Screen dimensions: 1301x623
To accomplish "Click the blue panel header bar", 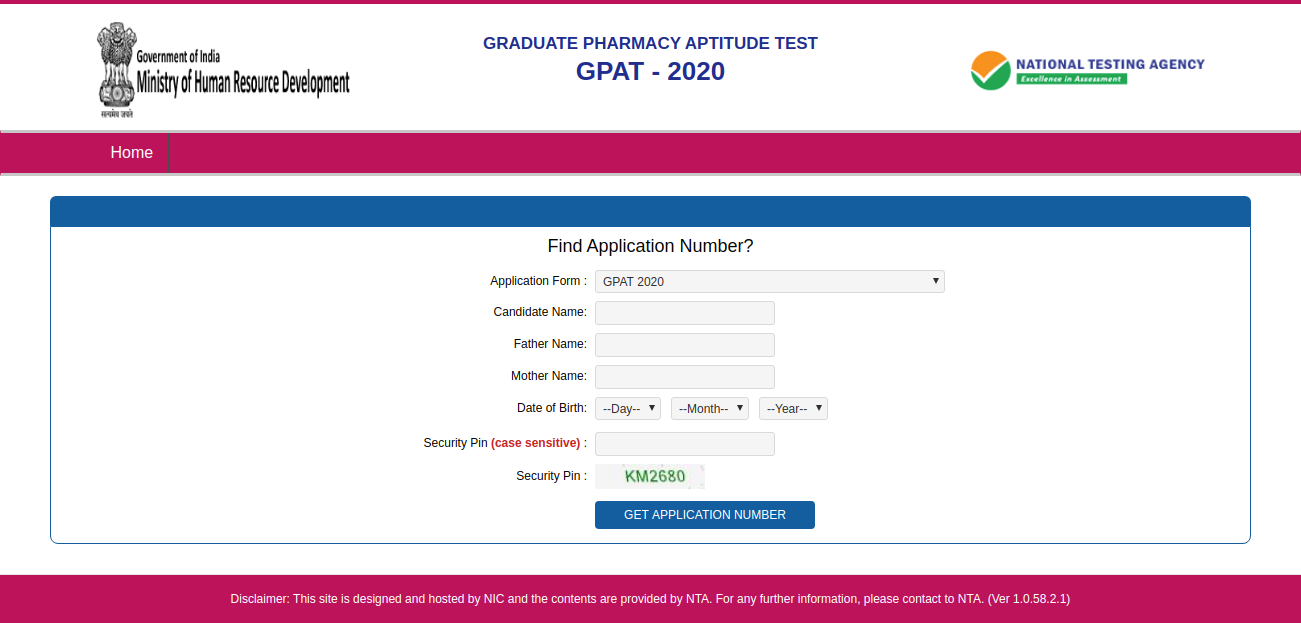I will click(x=650, y=211).
